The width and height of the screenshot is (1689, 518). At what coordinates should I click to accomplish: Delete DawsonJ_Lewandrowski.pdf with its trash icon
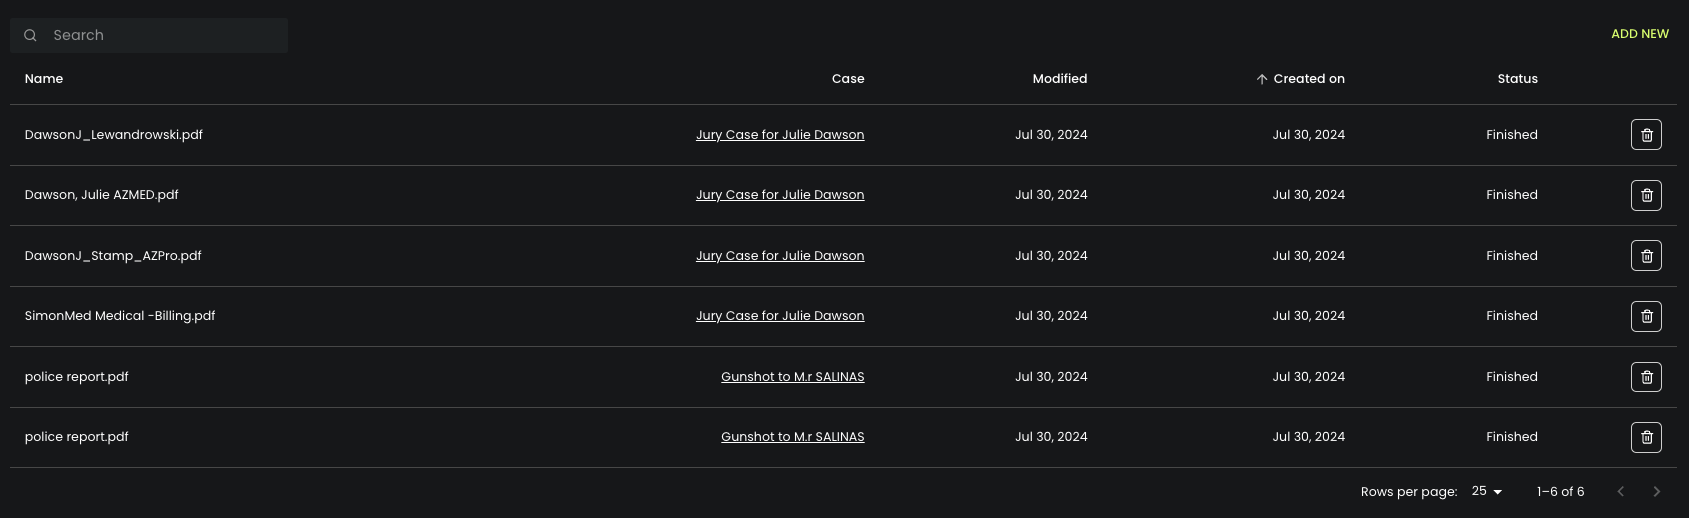point(1646,135)
